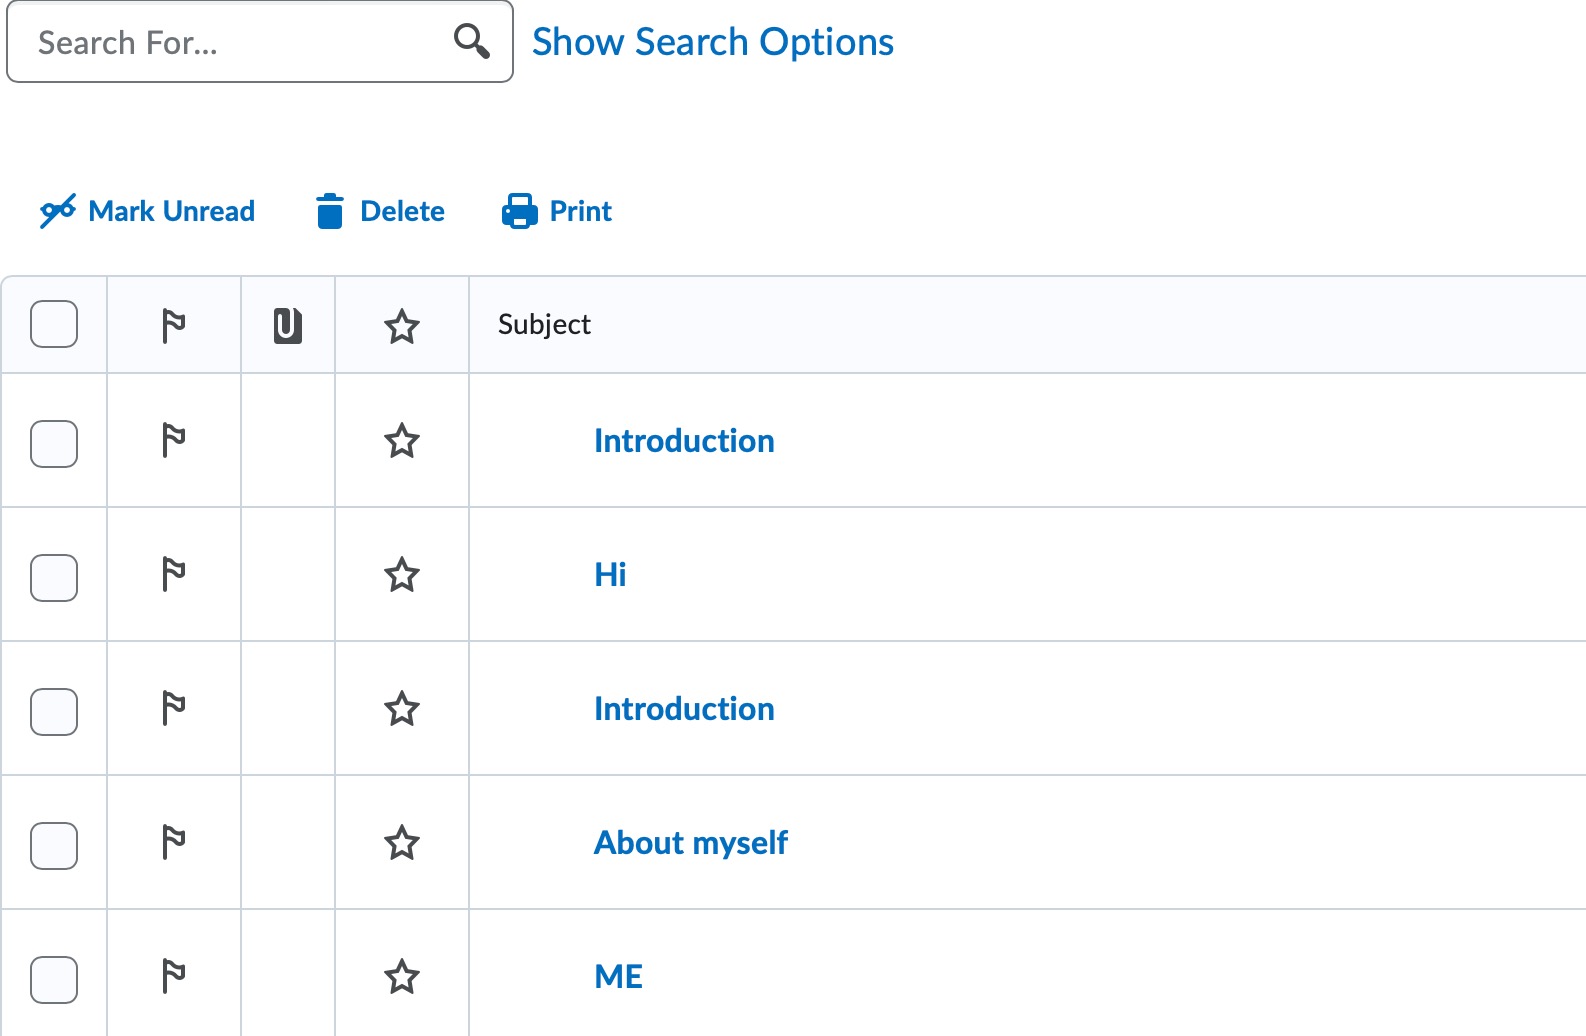Open the About myself message
Image resolution: width=1586 pixels, height=1036 pixels.
(x=691, y=843)
